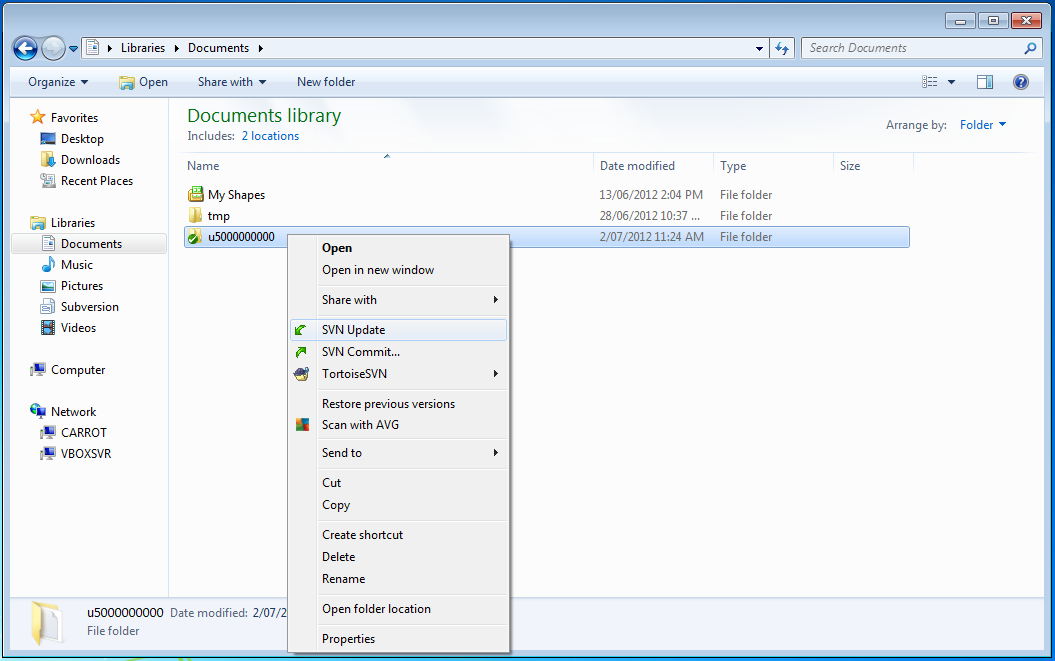Create a New folder

pos(325,81)
